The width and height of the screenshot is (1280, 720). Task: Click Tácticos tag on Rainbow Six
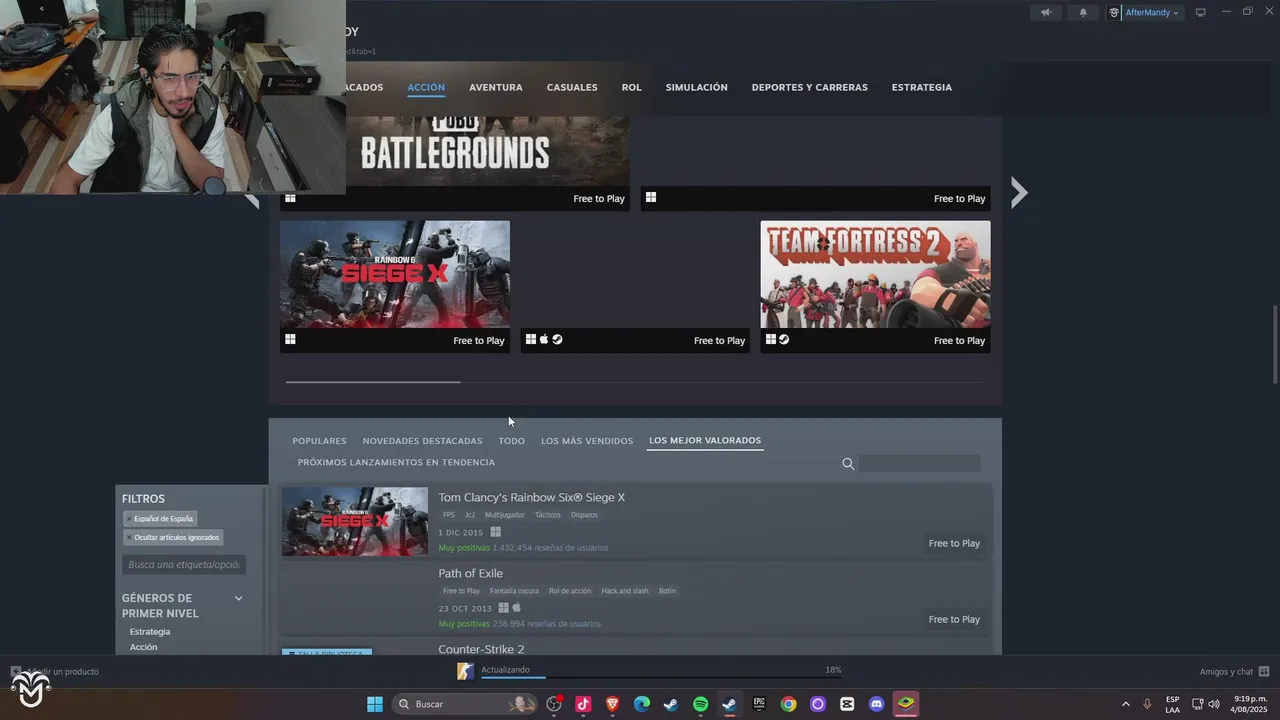coord(548,515)
